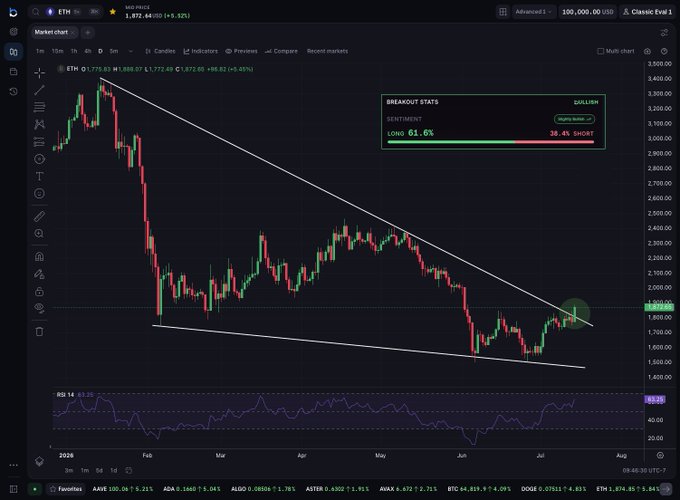
Task: Select the ruler measure tool
Action: (39, 216)
